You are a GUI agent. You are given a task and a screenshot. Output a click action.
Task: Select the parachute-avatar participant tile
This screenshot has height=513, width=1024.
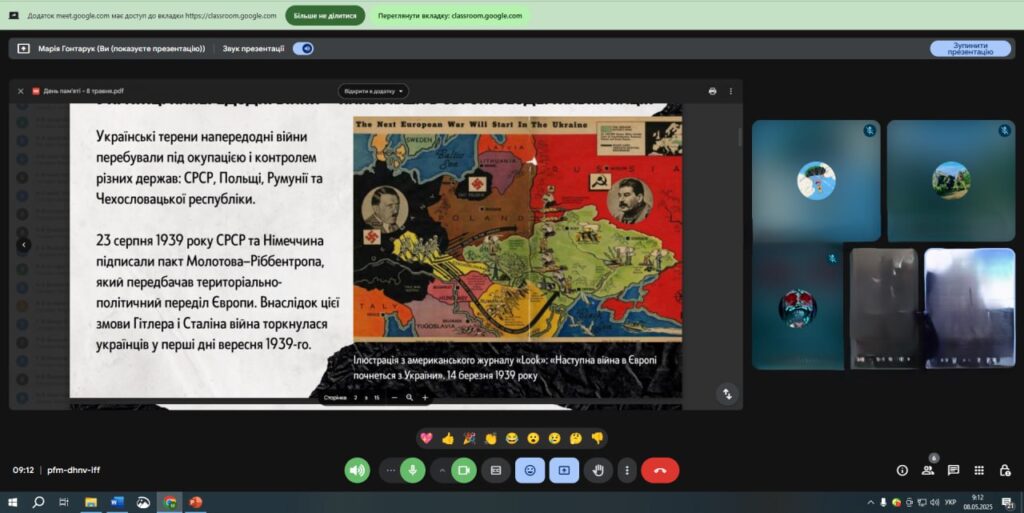click(816, 181)
